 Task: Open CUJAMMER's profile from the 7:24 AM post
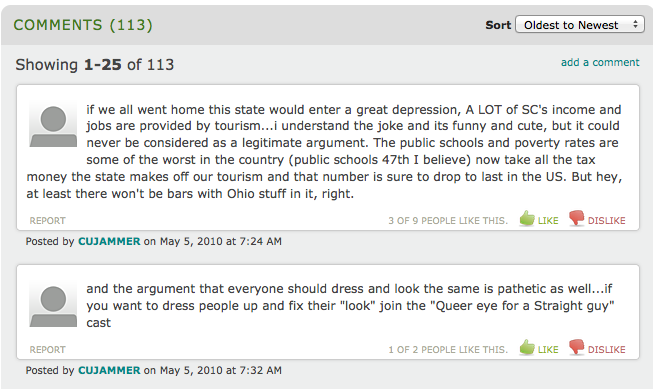pyautogui.click(x=109, y=241)
